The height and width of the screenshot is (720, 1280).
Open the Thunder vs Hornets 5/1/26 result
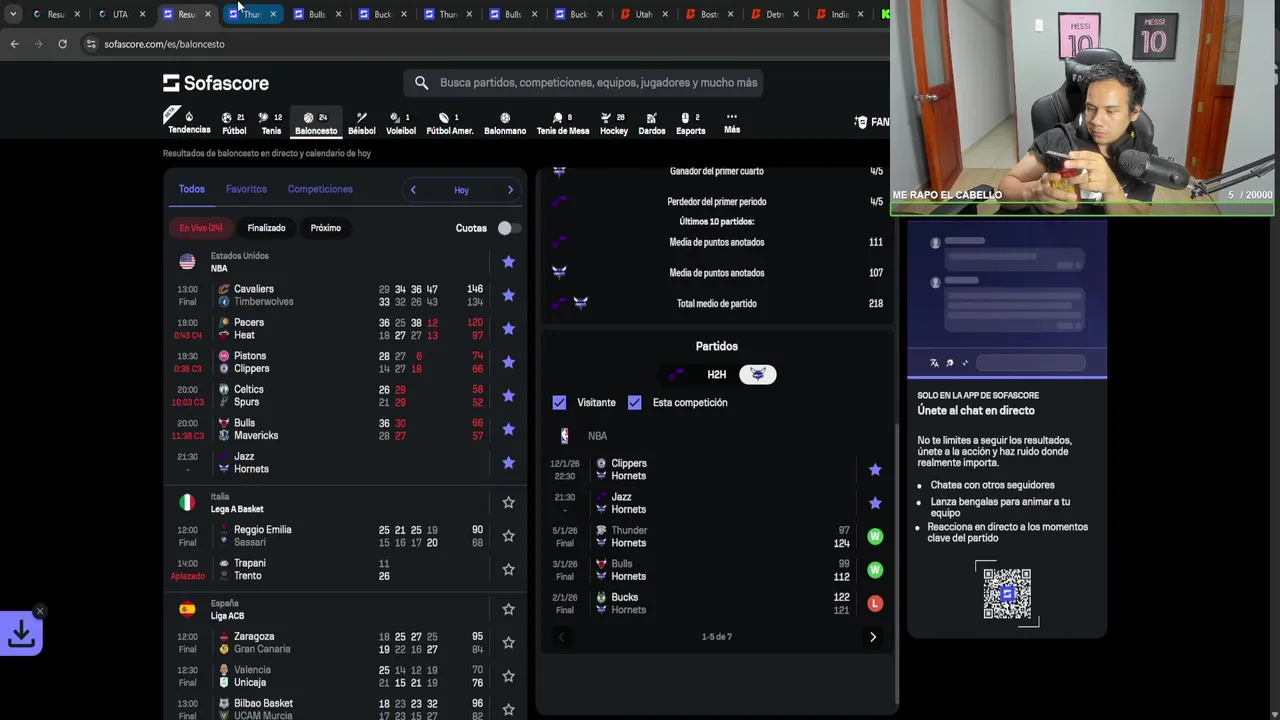pos(716,537)
